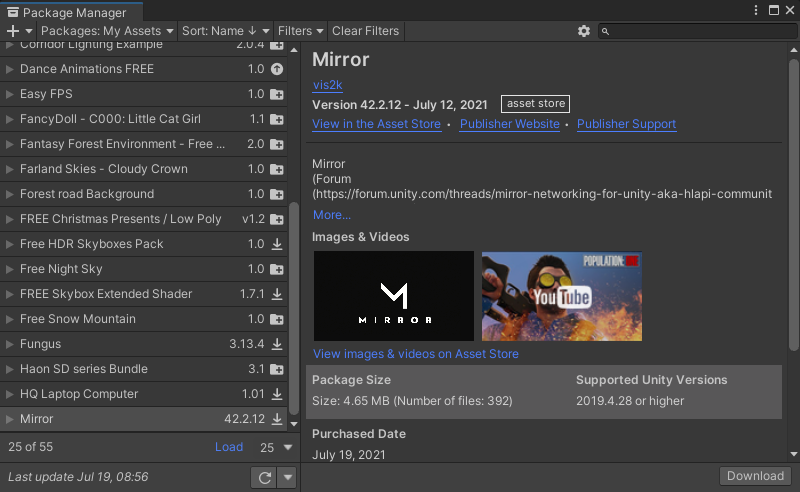This screenshot has height=492, width=800.
Task: Expand the Easy FPS entry arrow
Action: pyautogui.click(x=9, y=94)
